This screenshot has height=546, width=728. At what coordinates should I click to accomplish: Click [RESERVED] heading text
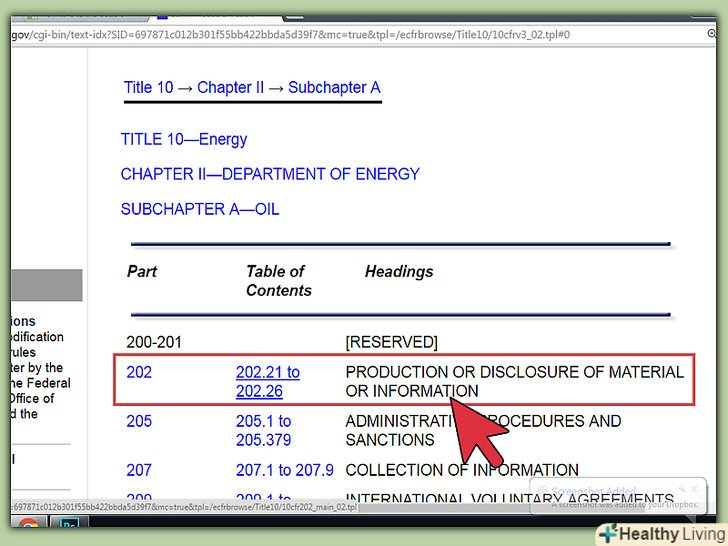pos(391,342)
